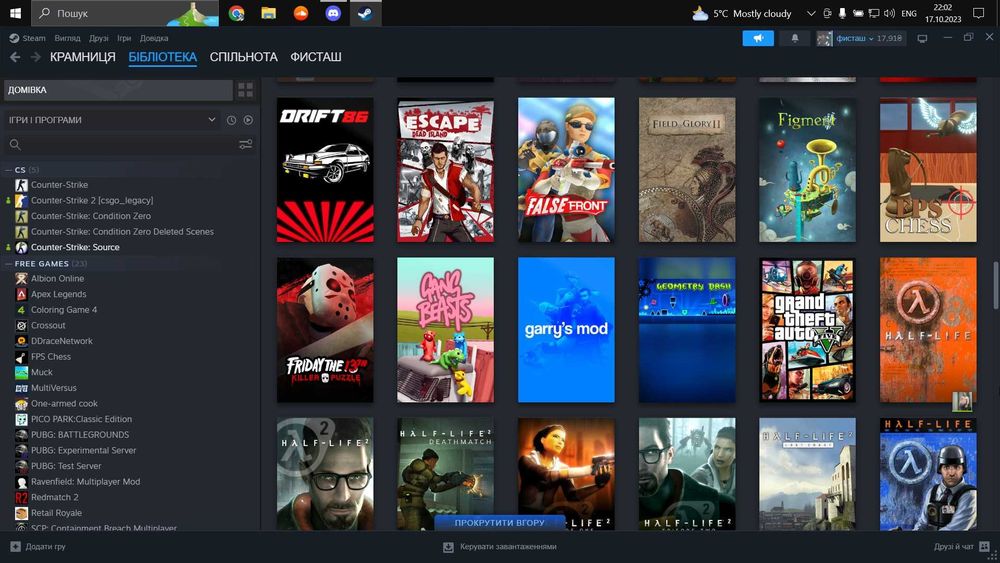Click the add game plus icon
The height and width of the screenshot is (563, 1000).
pos(15,546)
